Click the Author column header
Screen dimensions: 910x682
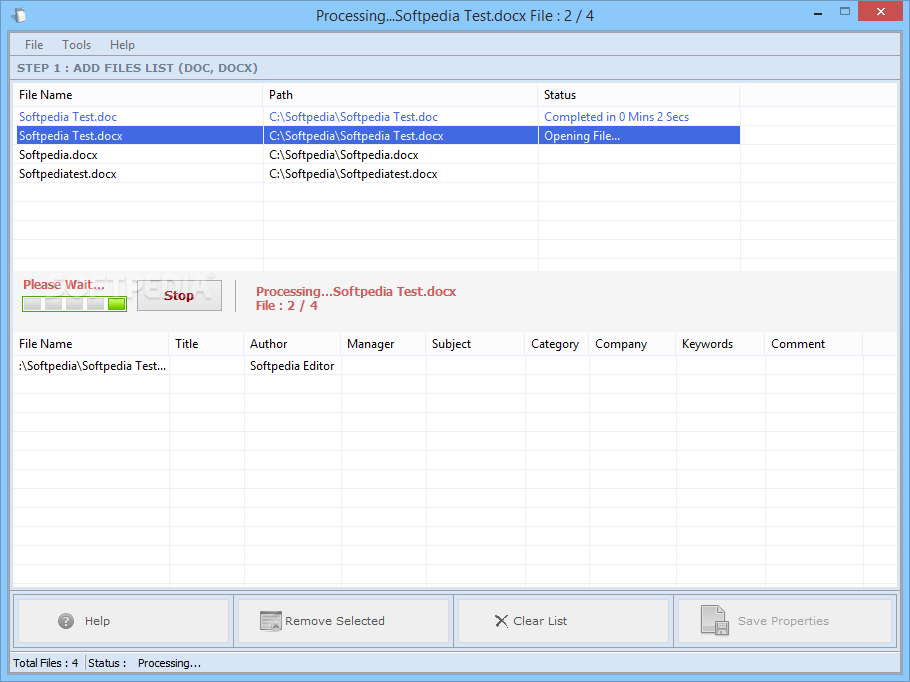click(x=292, y=344)
